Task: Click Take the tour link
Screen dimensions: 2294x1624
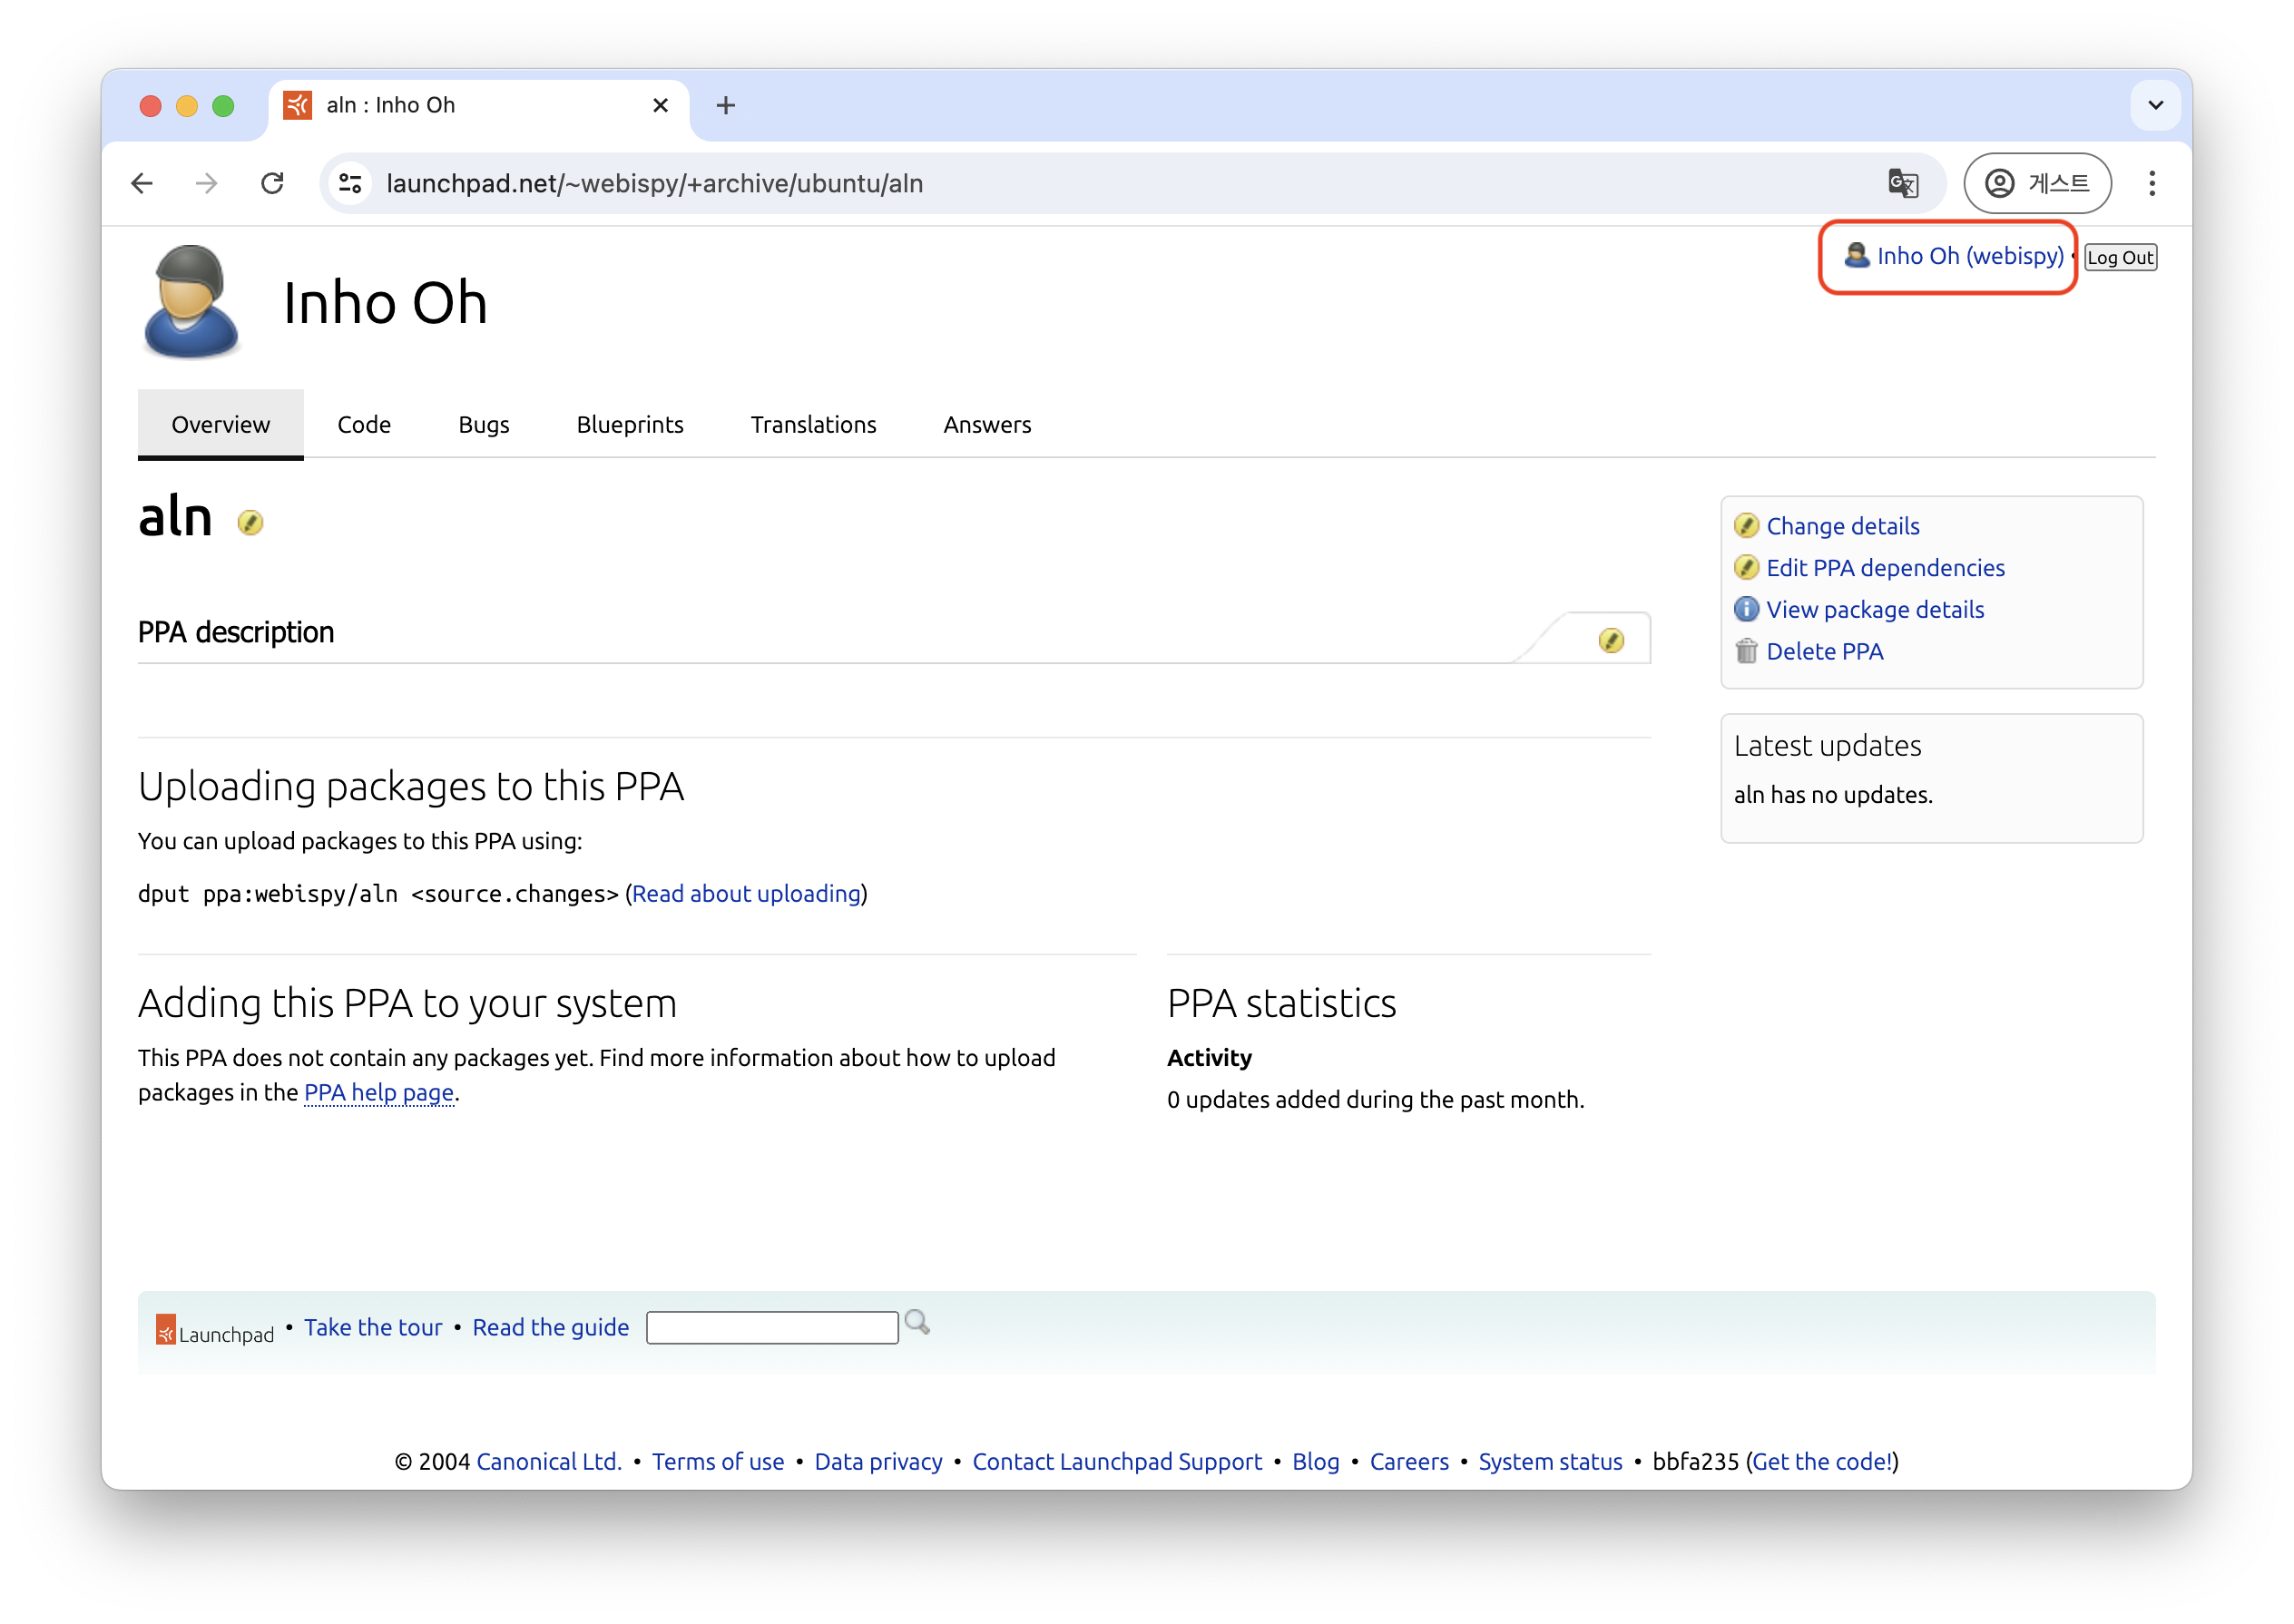Action: 373,1326
